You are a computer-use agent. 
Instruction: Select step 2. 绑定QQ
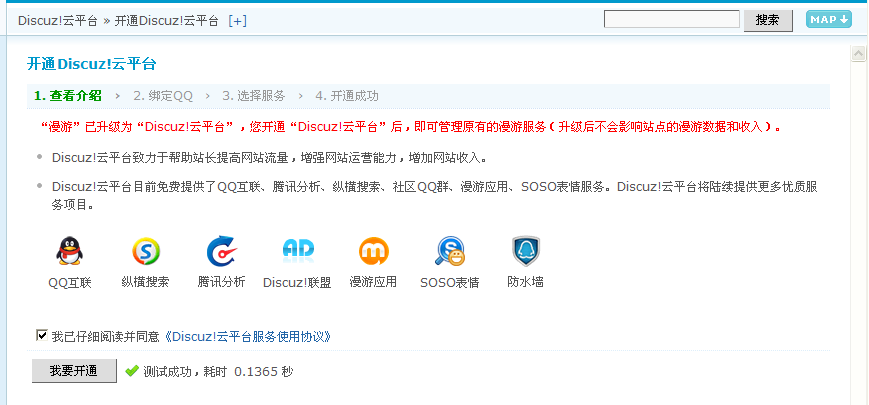(x=163, y=96)
